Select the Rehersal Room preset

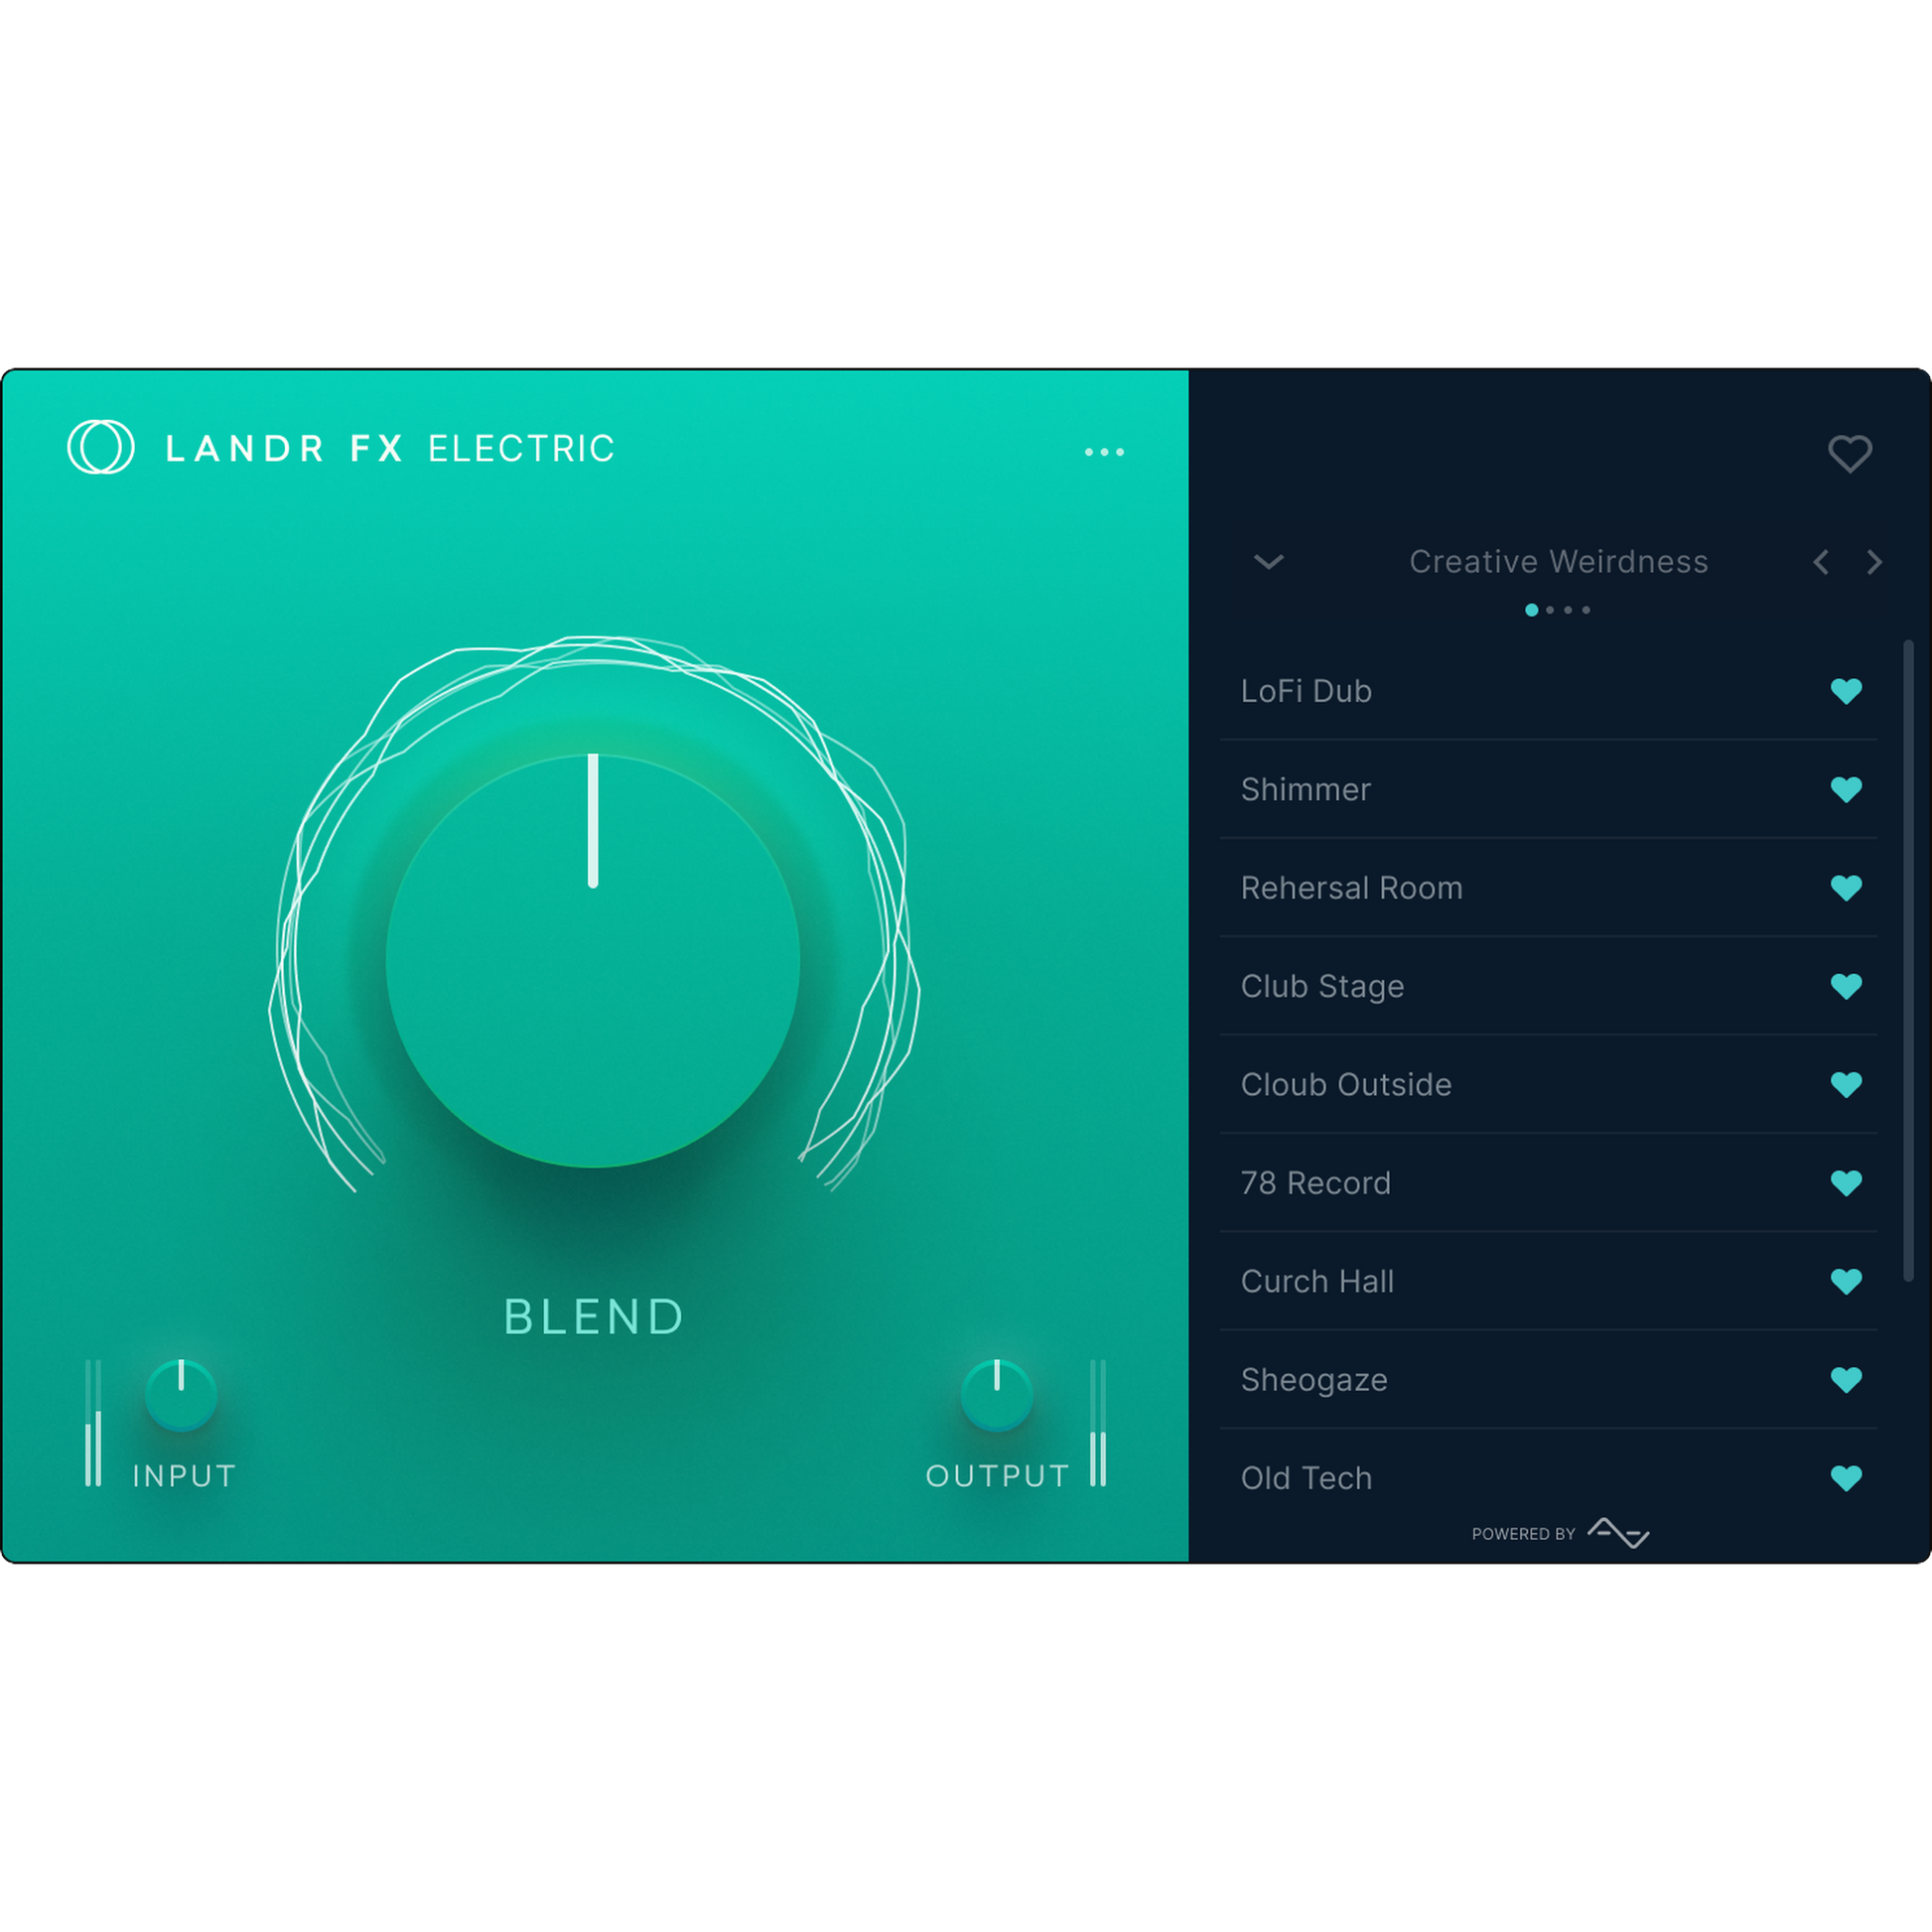pos(1352,888)
